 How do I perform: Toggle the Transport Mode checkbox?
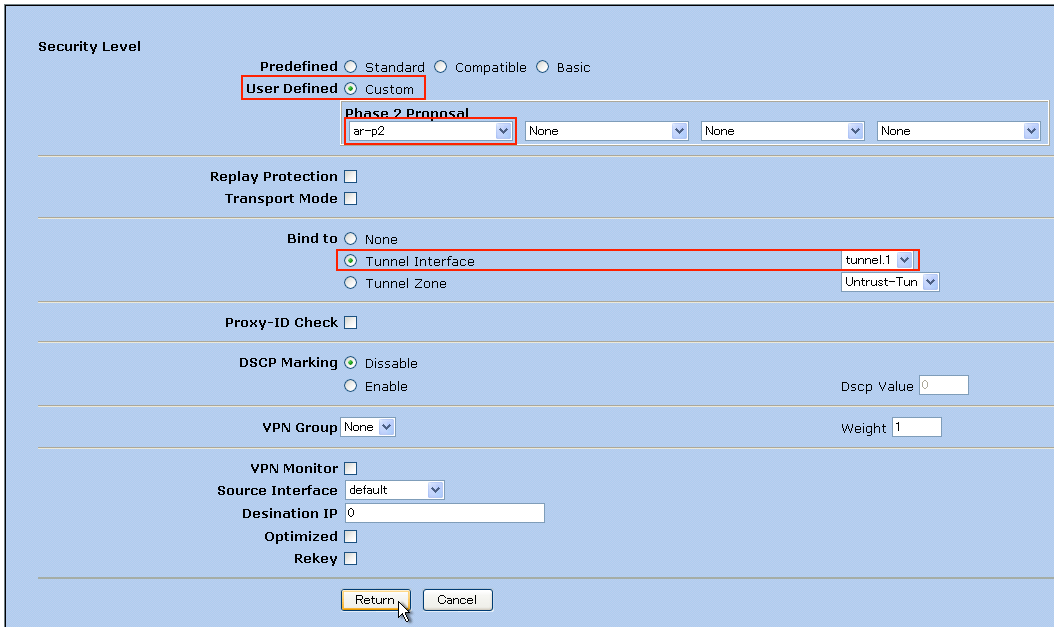[x=350, y=198]
